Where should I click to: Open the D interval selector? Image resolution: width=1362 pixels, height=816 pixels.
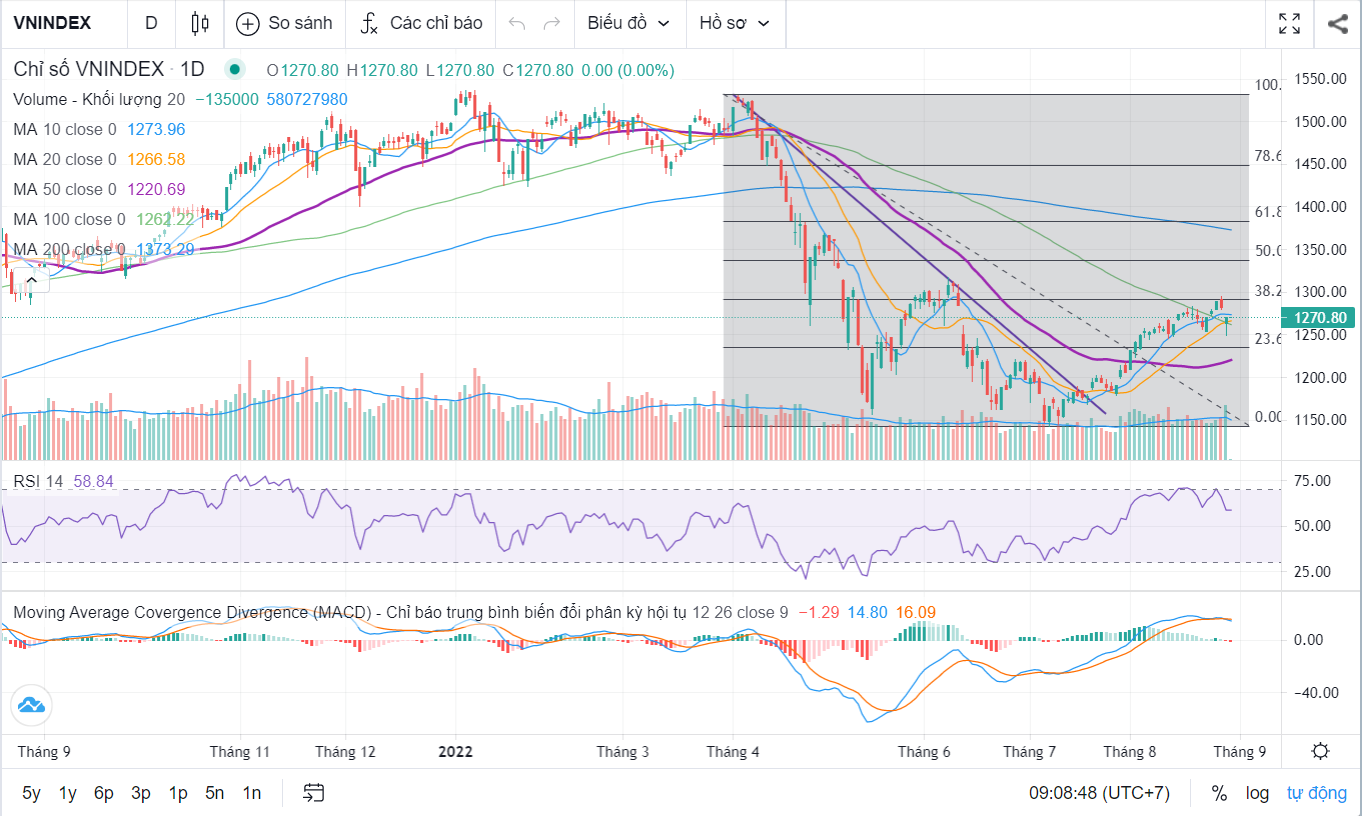point(151,23)
